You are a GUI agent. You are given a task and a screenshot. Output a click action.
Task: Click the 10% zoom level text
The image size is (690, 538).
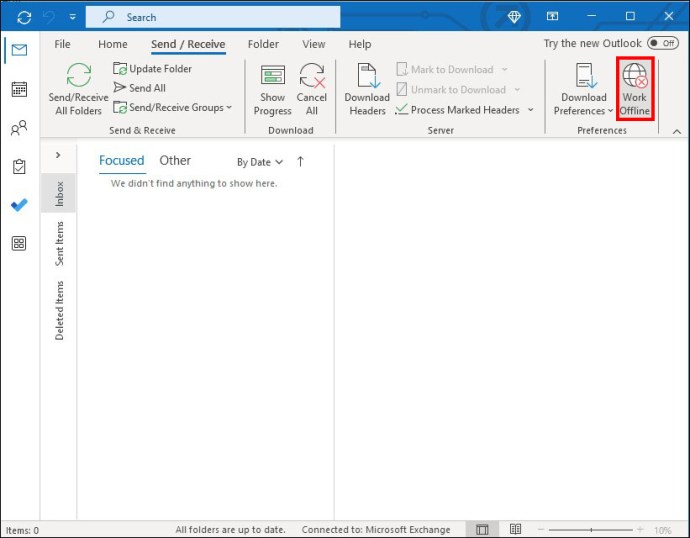[662, 530]
